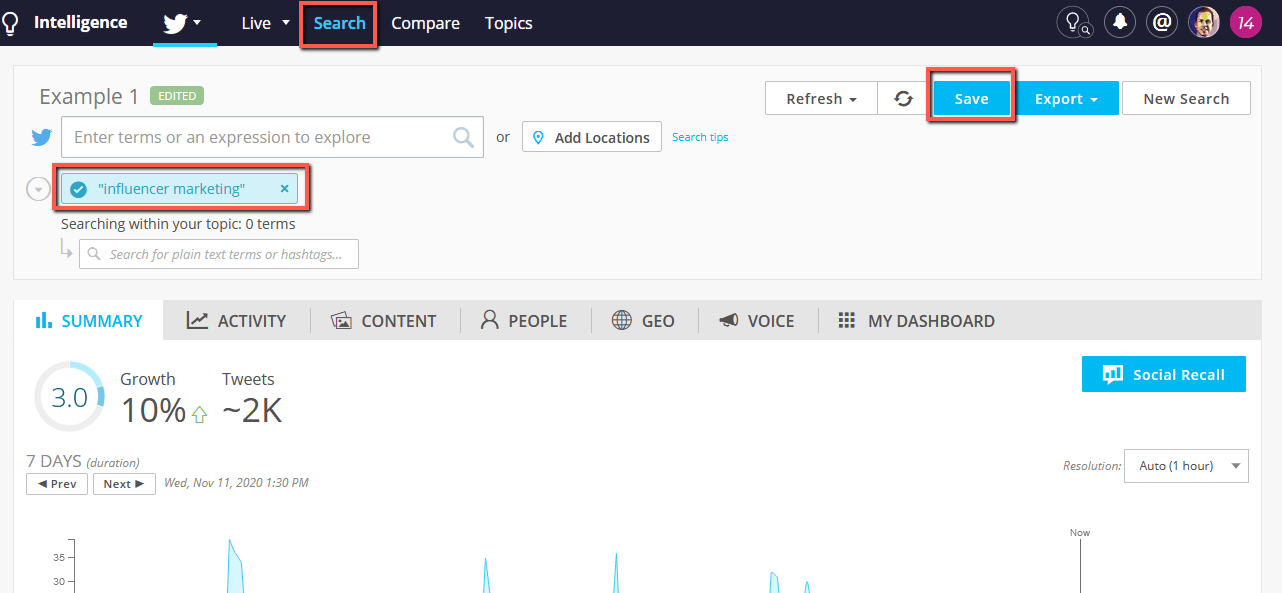Click the magnifier icon in explore field

click(463, 137)
